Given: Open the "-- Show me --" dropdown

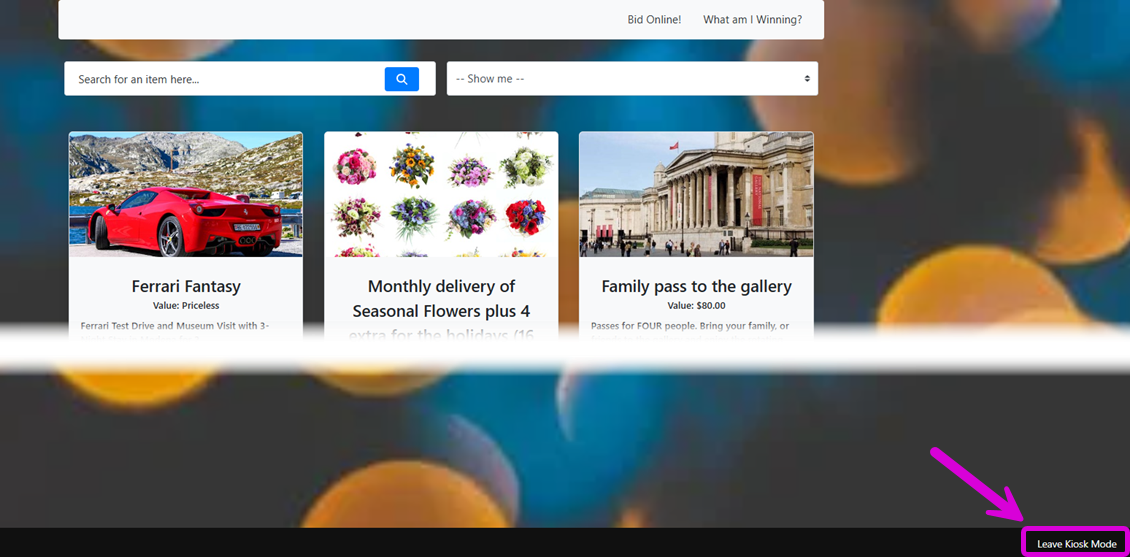Looking at the screenshot, I should 632,79.
